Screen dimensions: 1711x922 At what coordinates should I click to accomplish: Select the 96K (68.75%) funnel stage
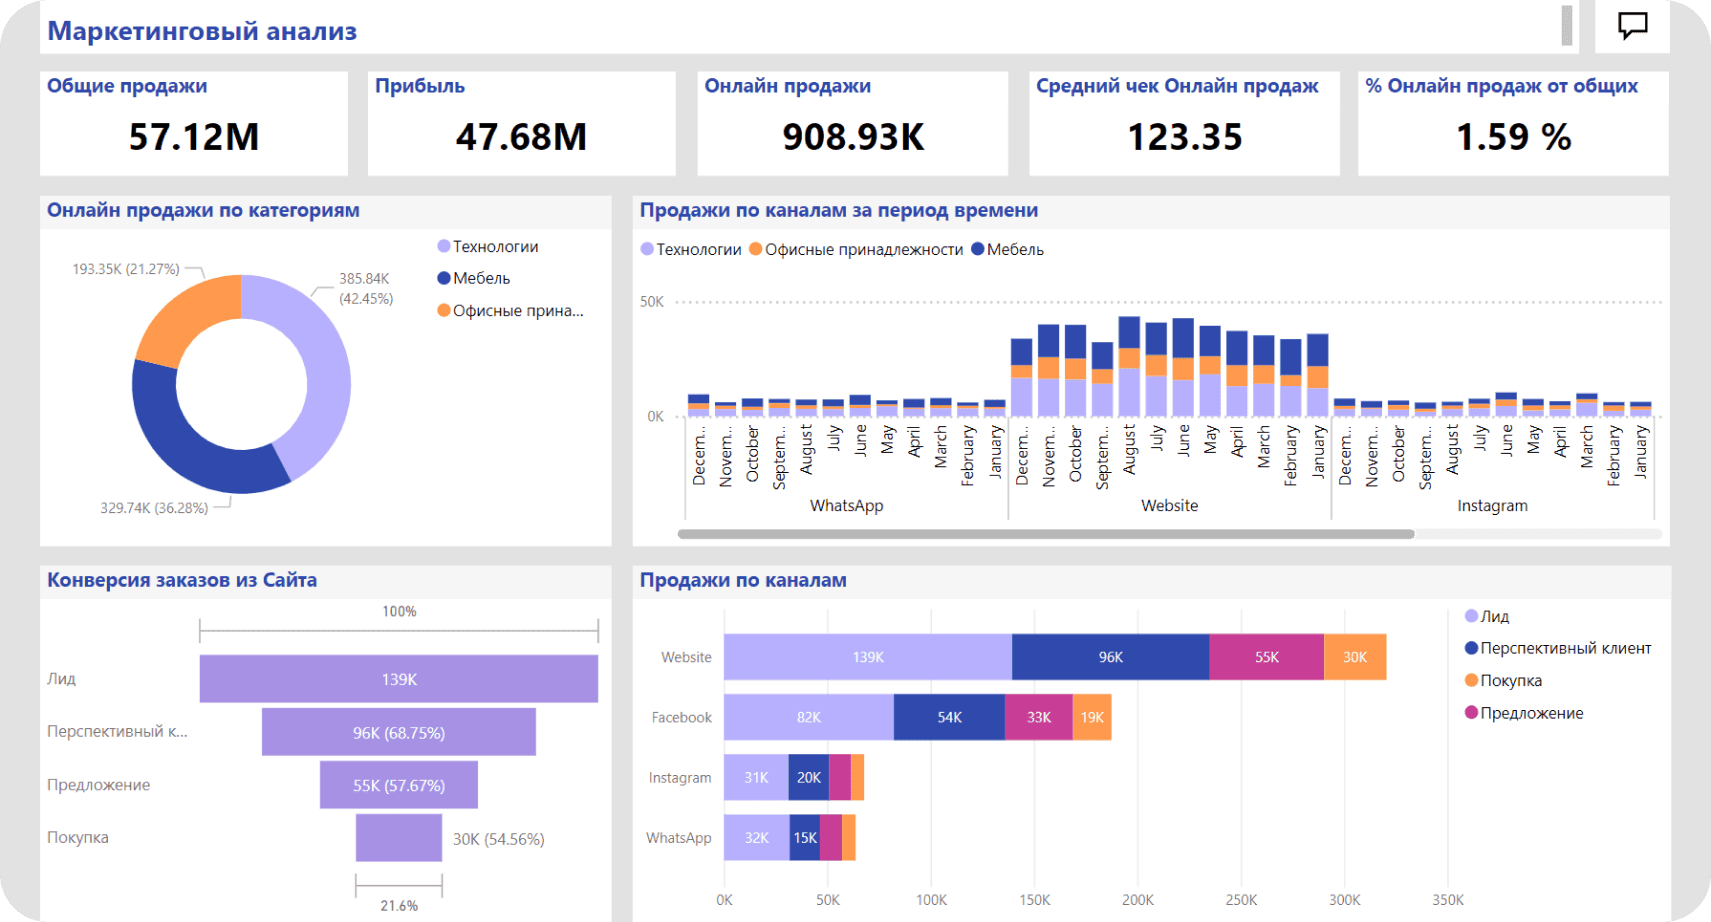coord(398,732)
